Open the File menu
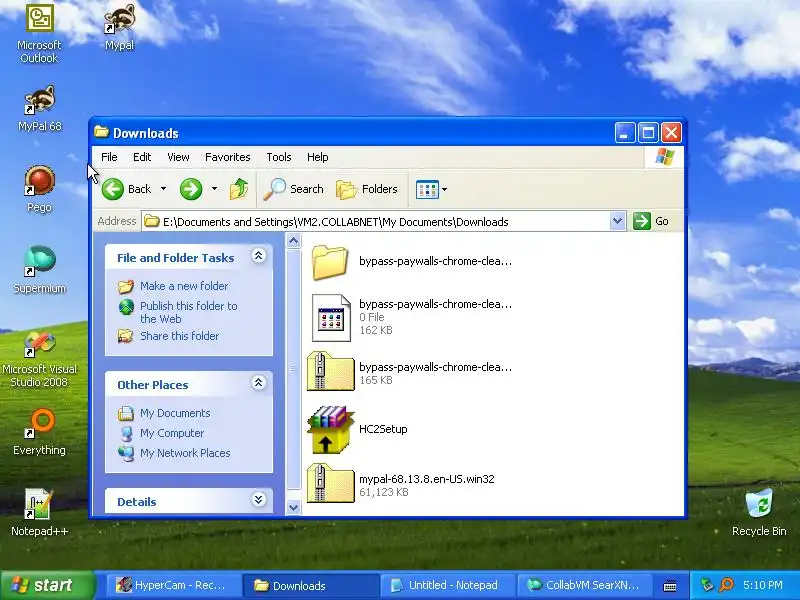Screen dimensions: 800x600 pyautogui.click(x=109, y=157)
